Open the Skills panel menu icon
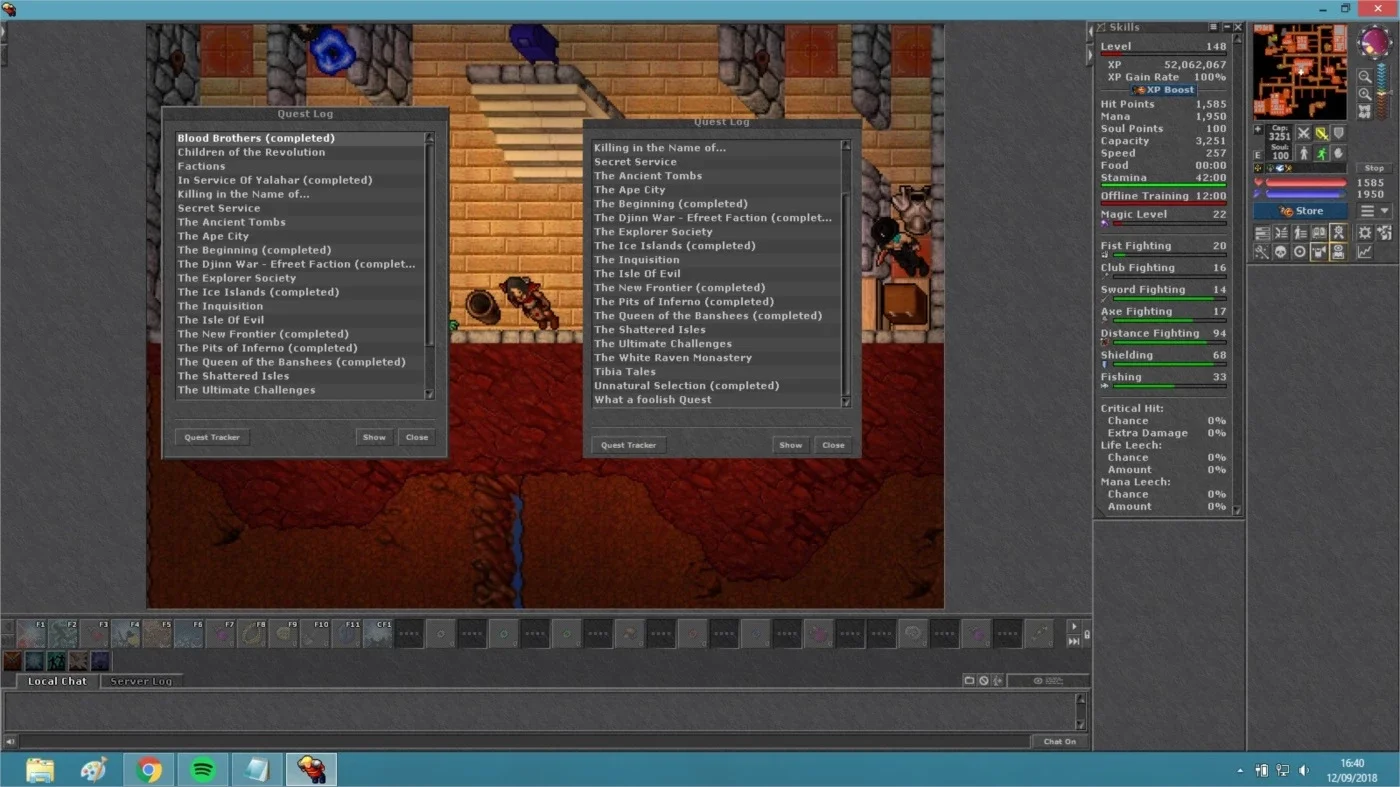This screenshot has height=787, width=1400. tap(1213, 28)
